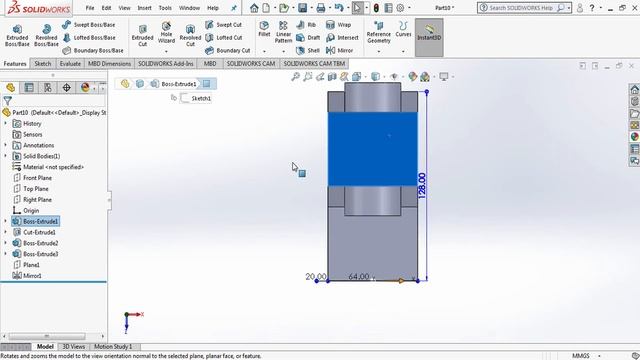Expand the History tree node
640x360 pixels.
(5, 123)
